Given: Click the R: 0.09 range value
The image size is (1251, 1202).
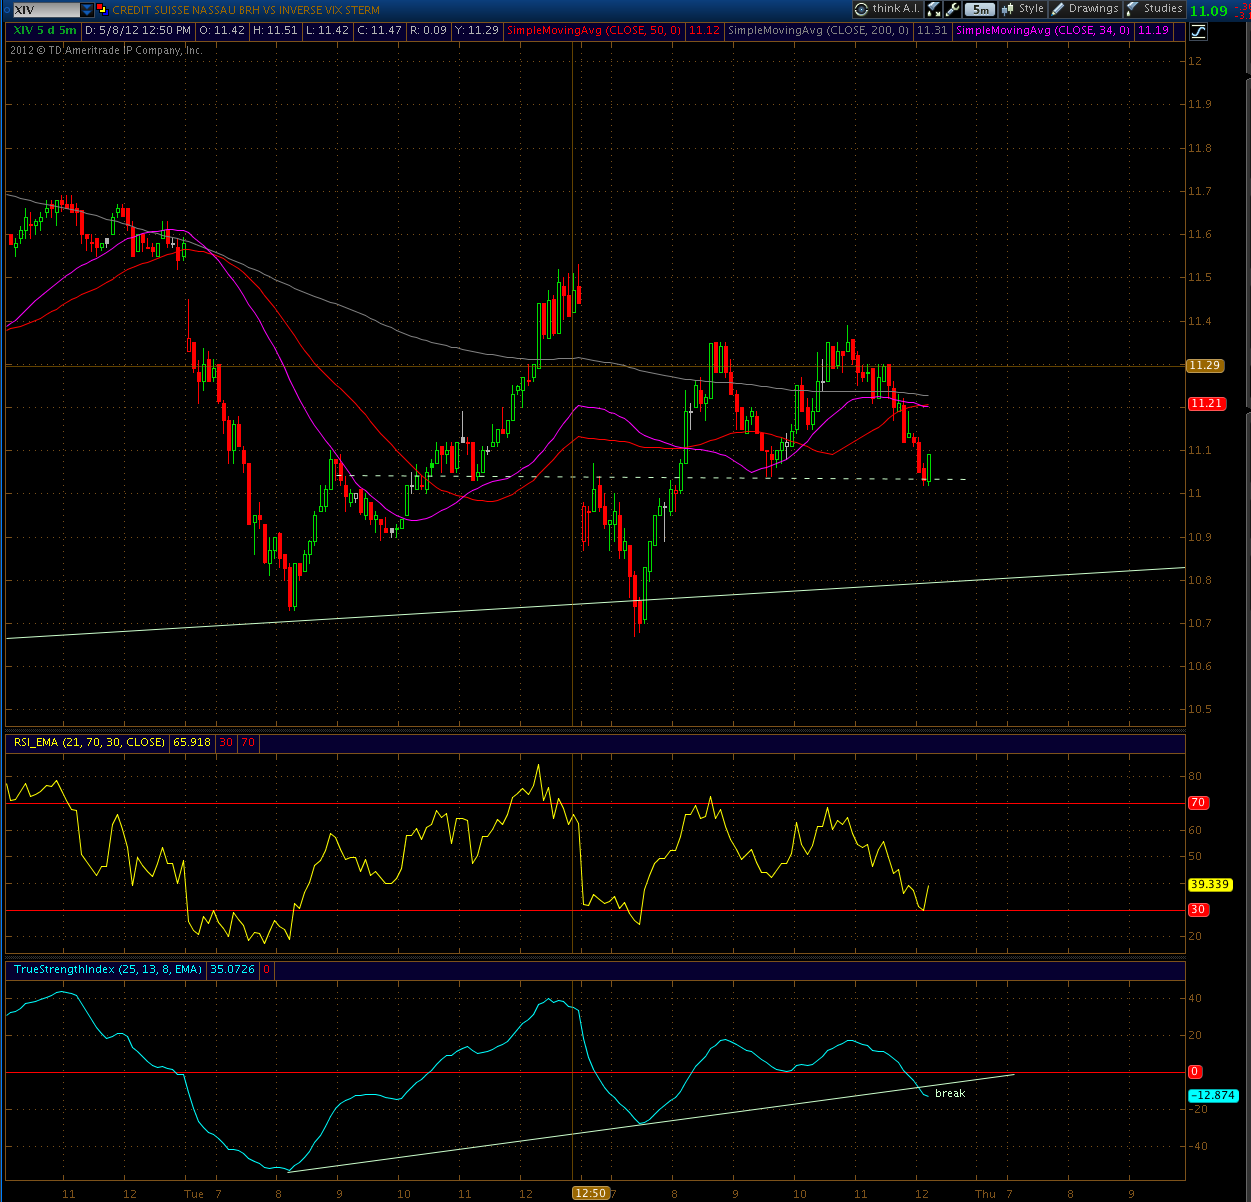Looking at the screenshot, I should [x=428, y=30].
